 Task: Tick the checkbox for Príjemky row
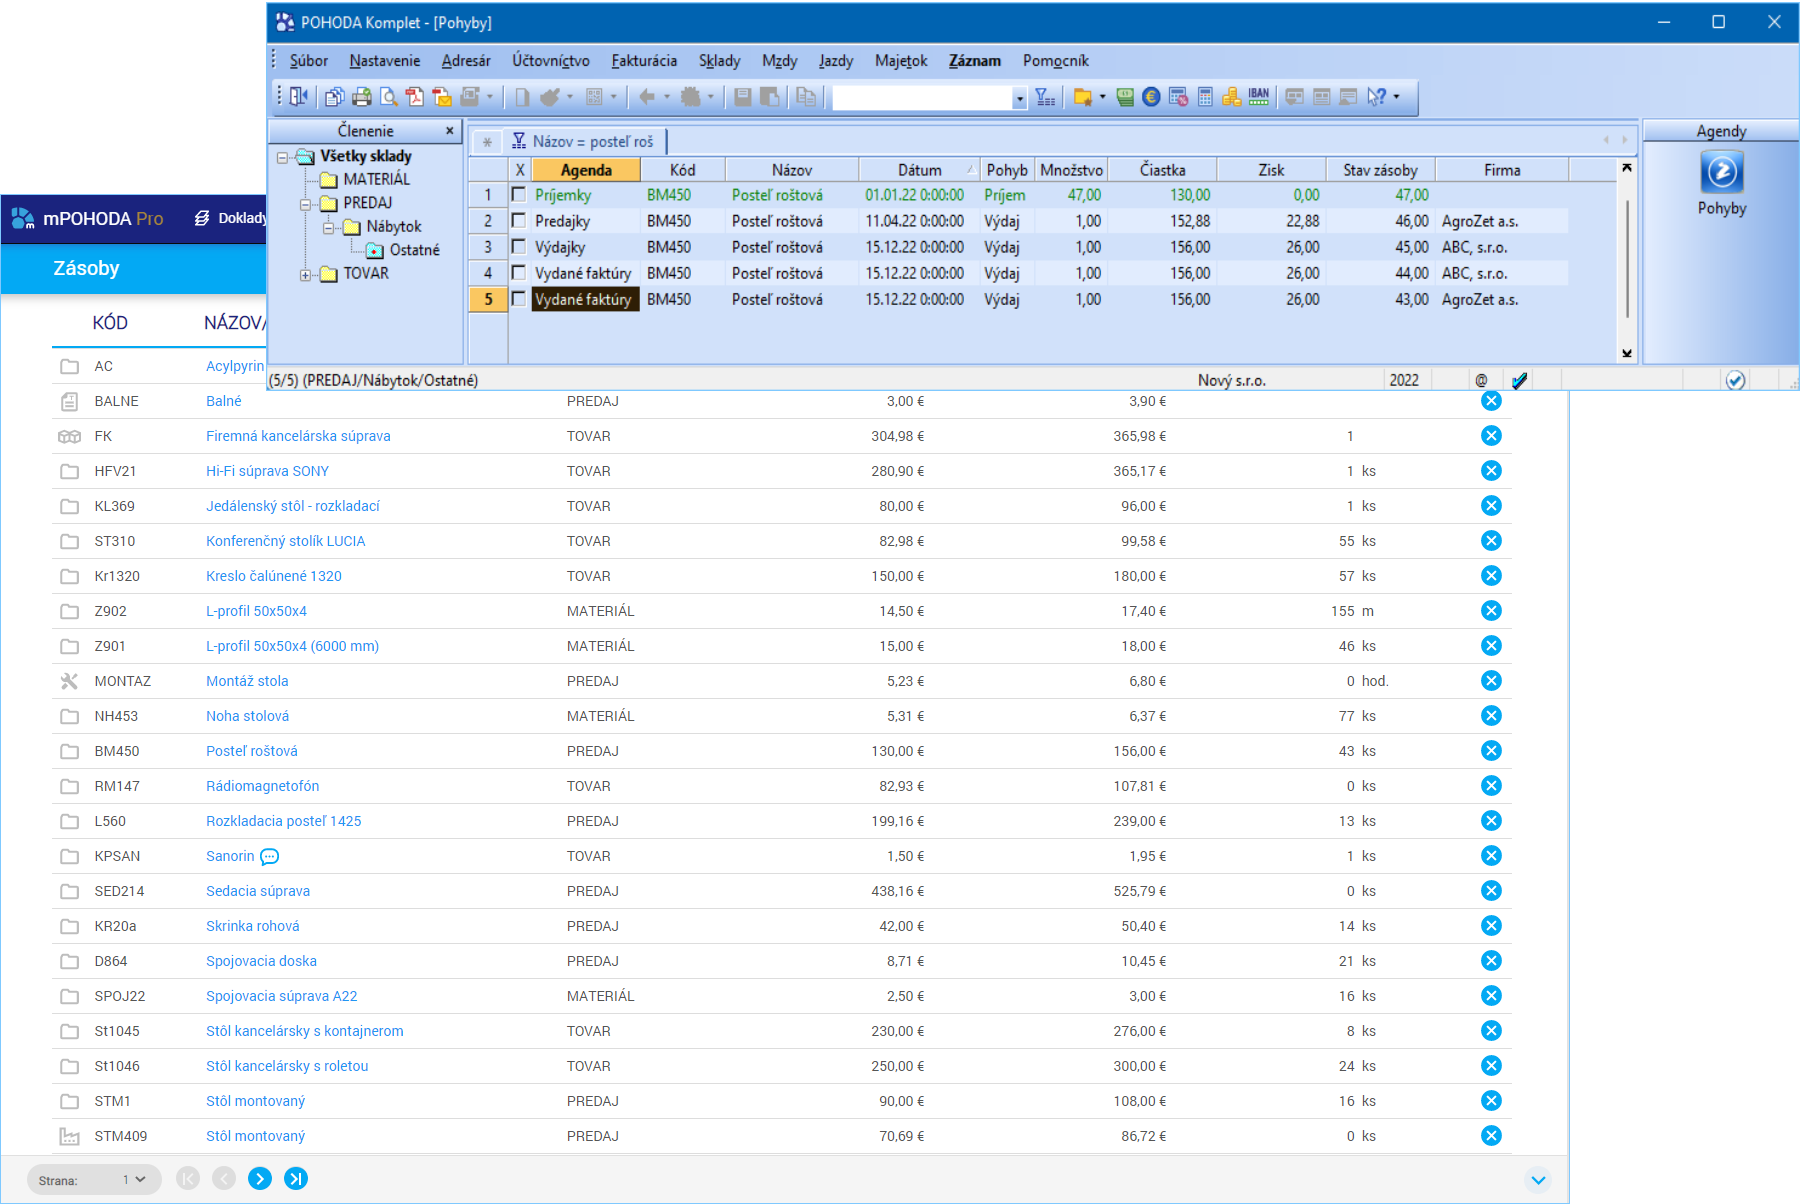coord(519,195)
